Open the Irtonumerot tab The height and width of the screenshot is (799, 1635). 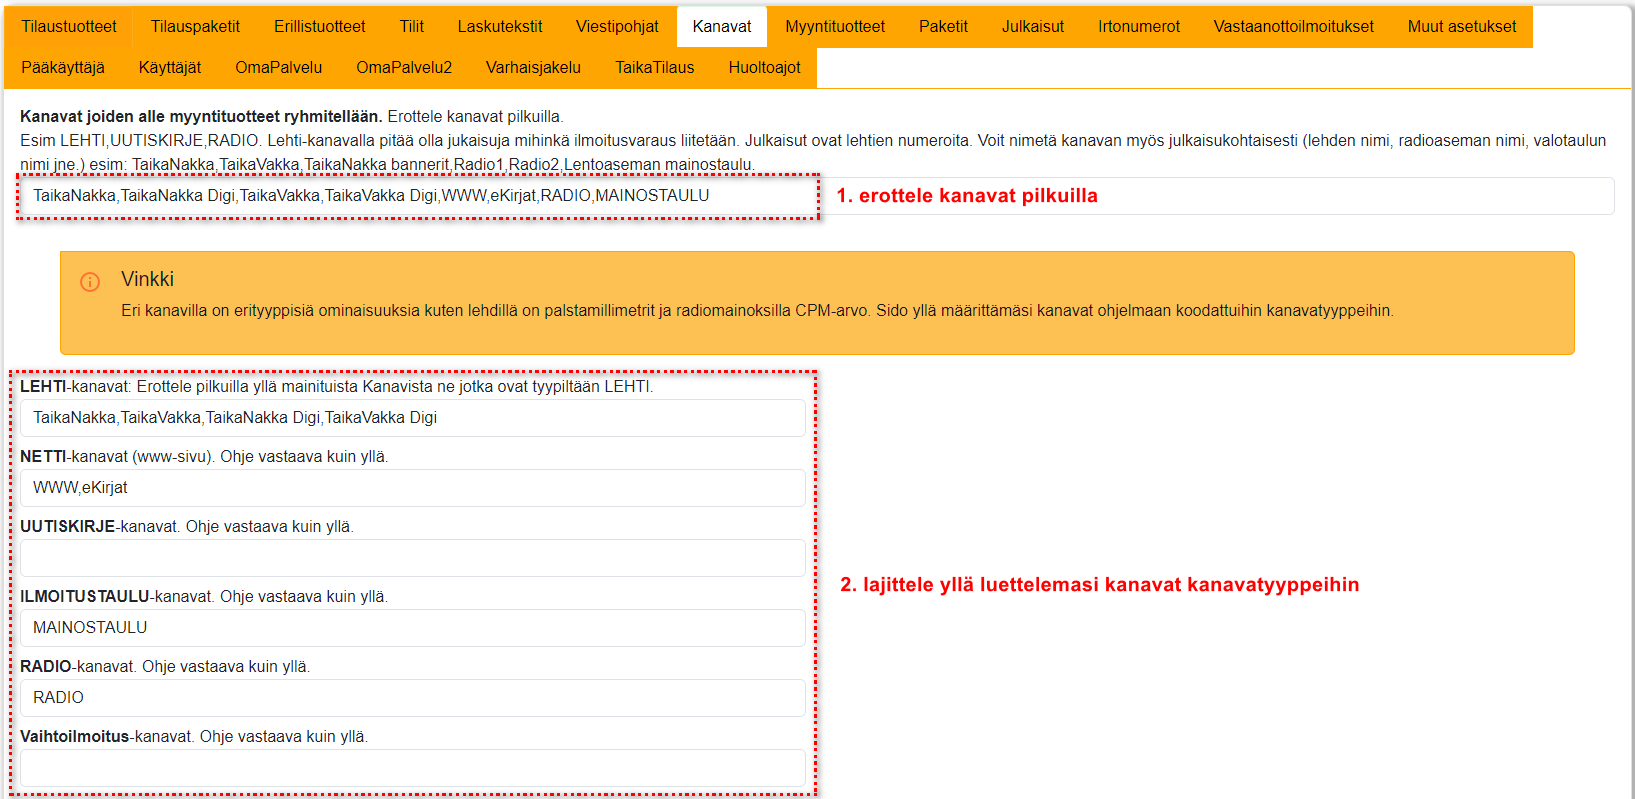tap(1139, 27)
